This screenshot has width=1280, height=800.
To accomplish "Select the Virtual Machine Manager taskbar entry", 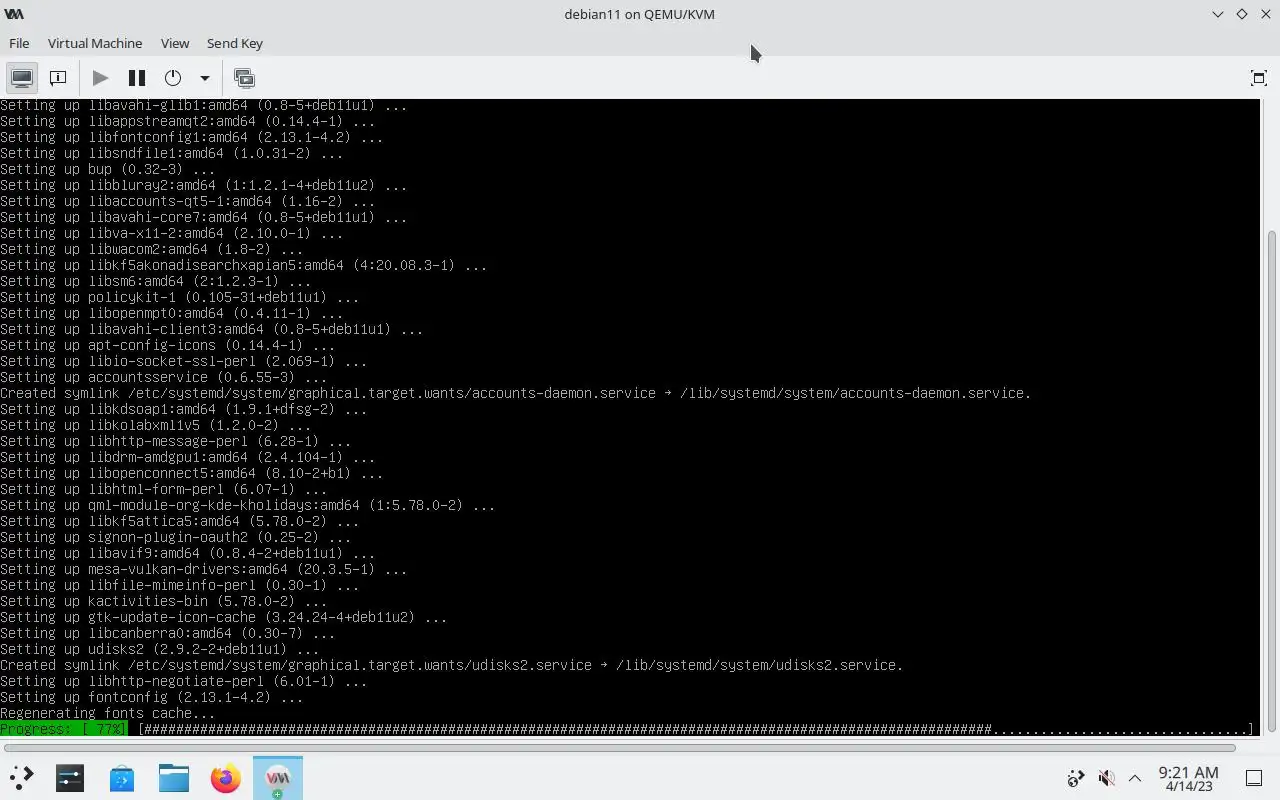I will coord(278,777).
